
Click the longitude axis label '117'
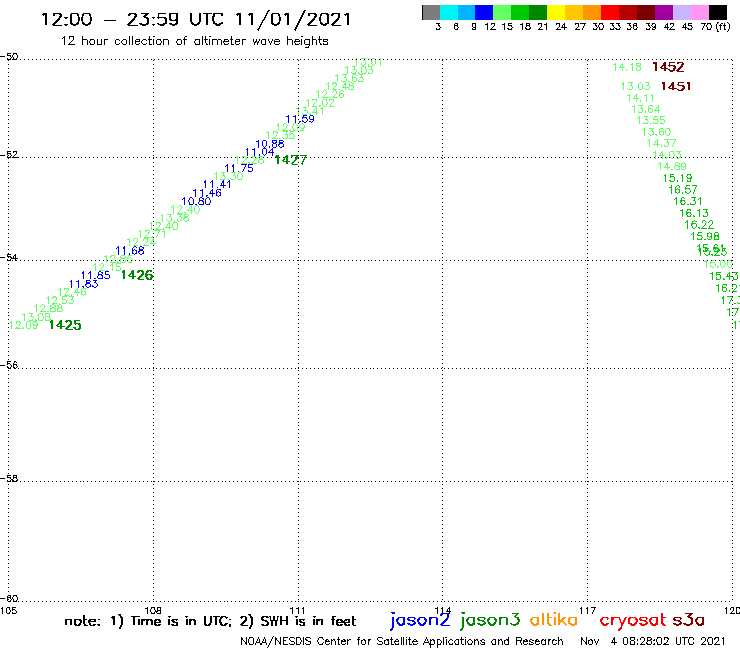(x=587, y=610)
